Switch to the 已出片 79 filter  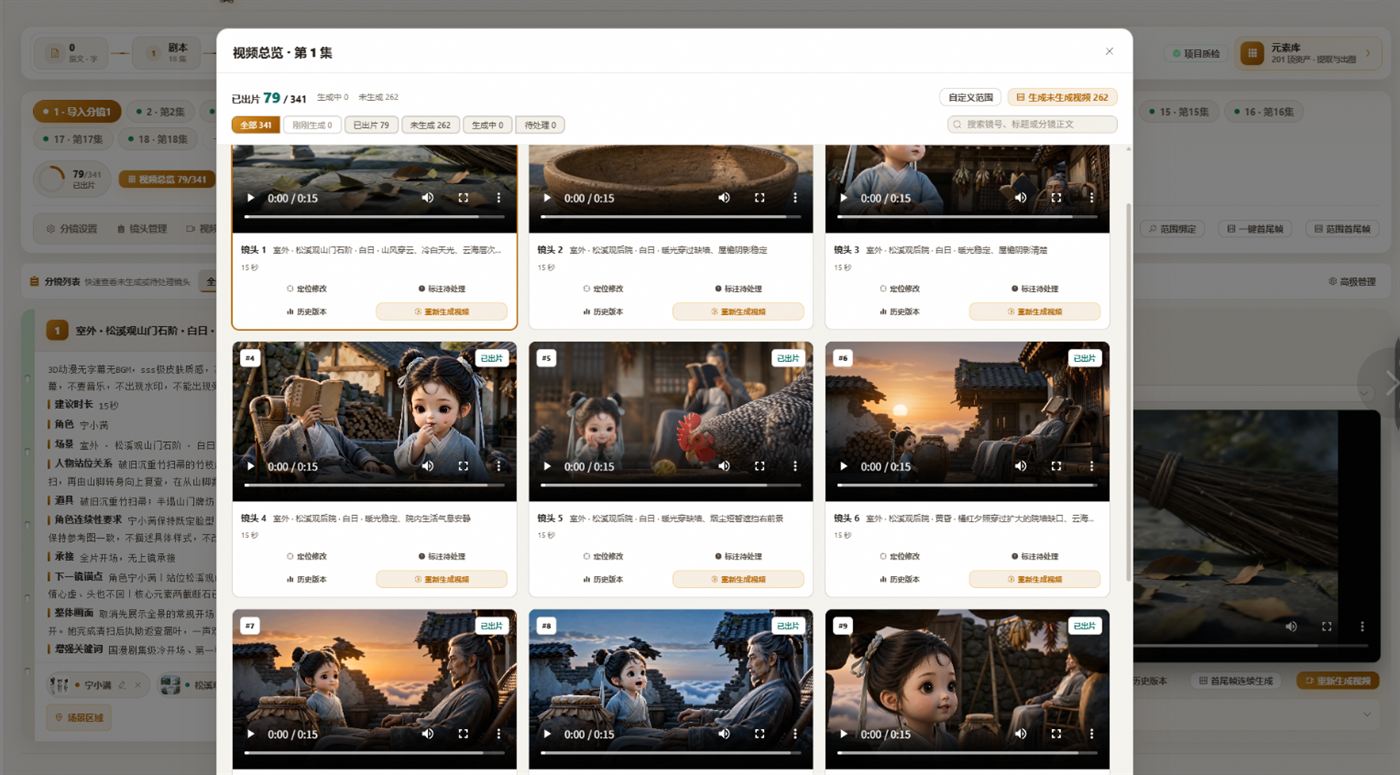pos(371,125)
